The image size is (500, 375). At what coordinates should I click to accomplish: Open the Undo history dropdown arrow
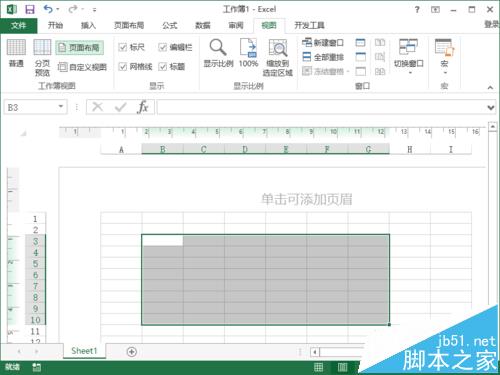pos(58,9)
